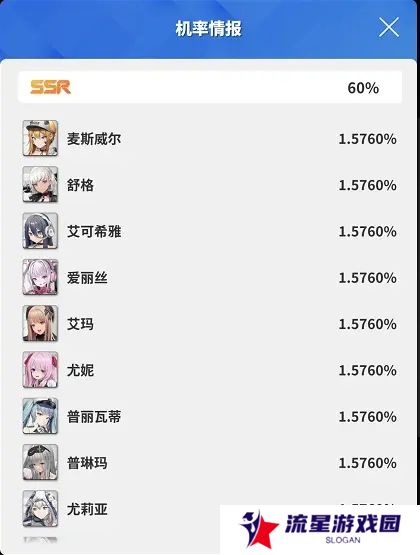This screenshot has width=420, height=555.
Task: Select the 艾可希雅 headphone girl avatar
Action: (x=40, y=231)
